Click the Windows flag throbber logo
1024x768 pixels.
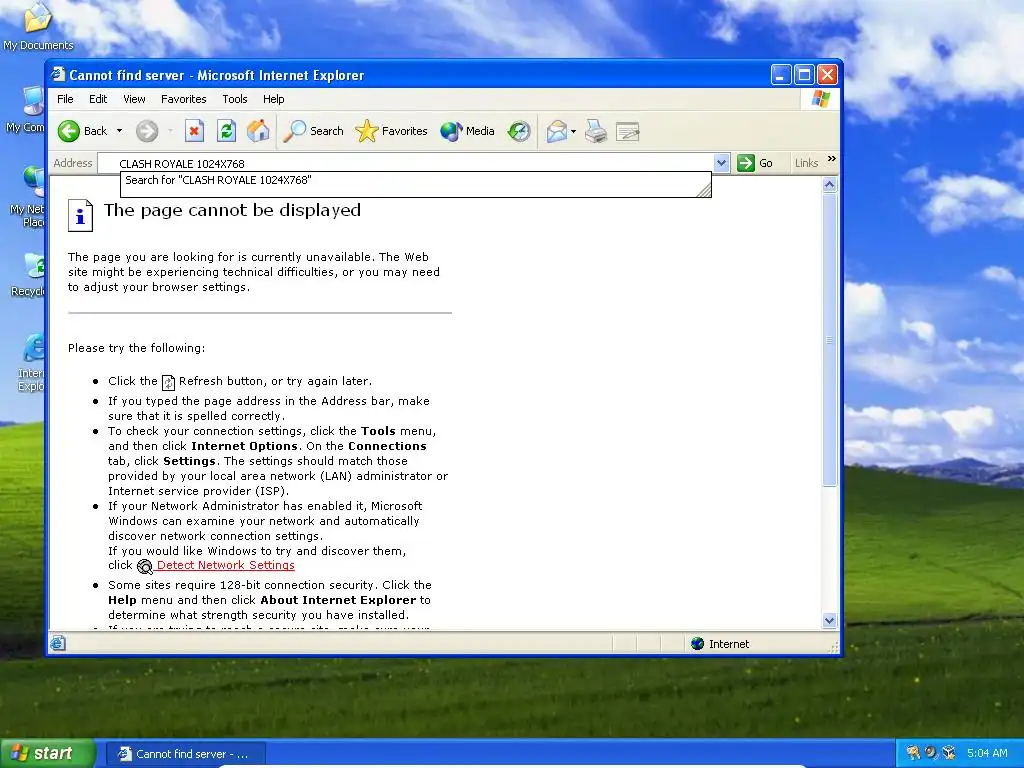tap(820, 99)
